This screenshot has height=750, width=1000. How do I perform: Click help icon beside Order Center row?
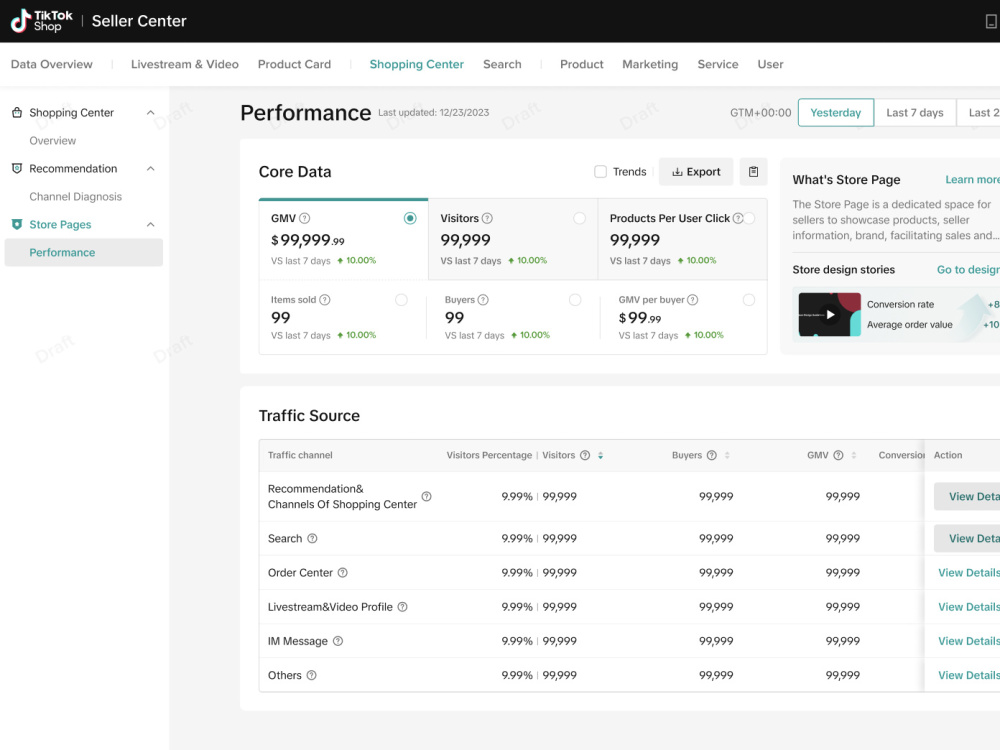click(342, 573)
